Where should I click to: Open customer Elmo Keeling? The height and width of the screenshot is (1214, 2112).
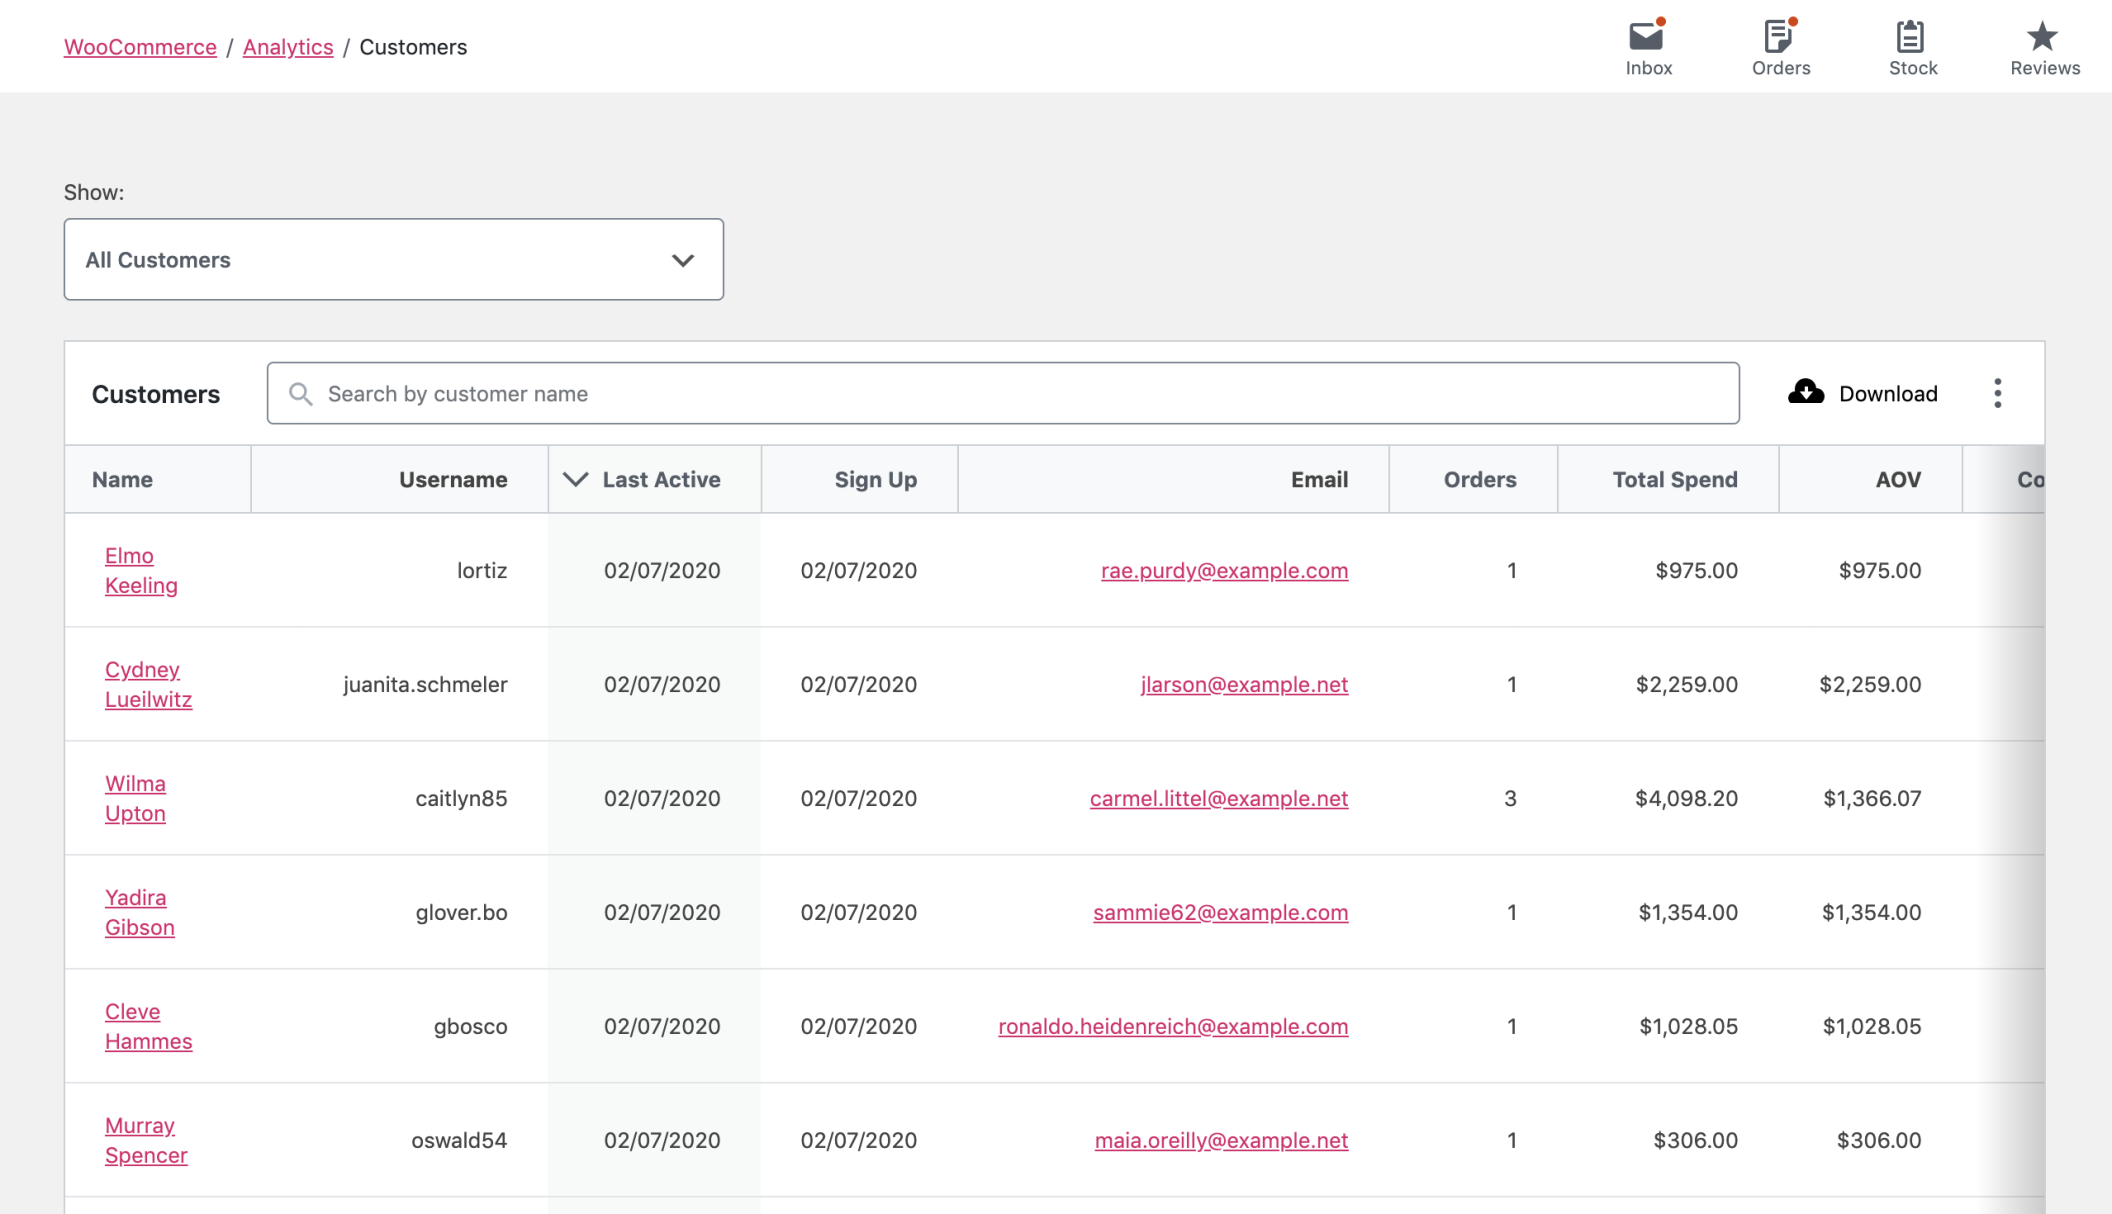pyautogui.click(x=140, y=570)
